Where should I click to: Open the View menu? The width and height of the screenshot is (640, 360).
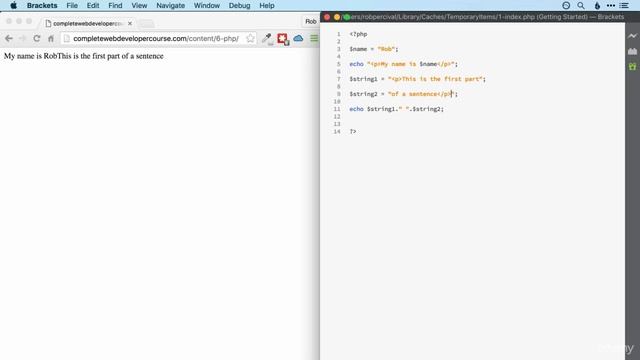[139, 6]
